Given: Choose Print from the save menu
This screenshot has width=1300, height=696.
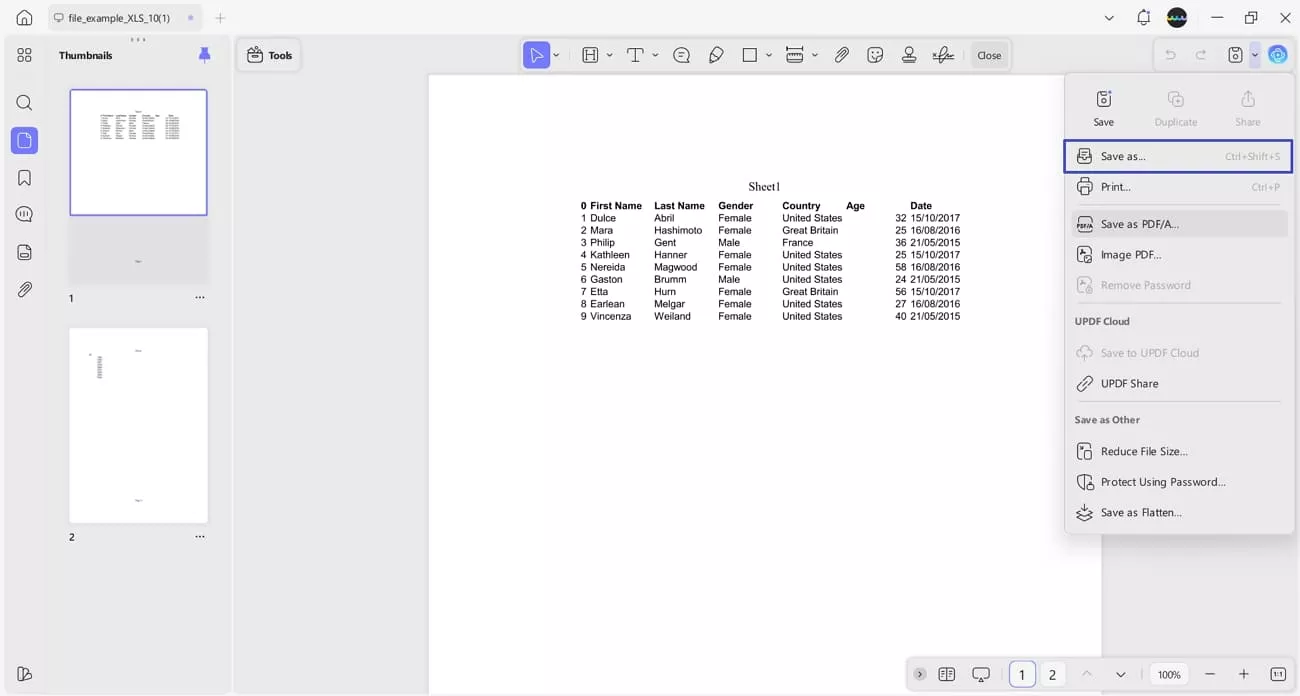Looking at the screenshot, I should 1115,187.
